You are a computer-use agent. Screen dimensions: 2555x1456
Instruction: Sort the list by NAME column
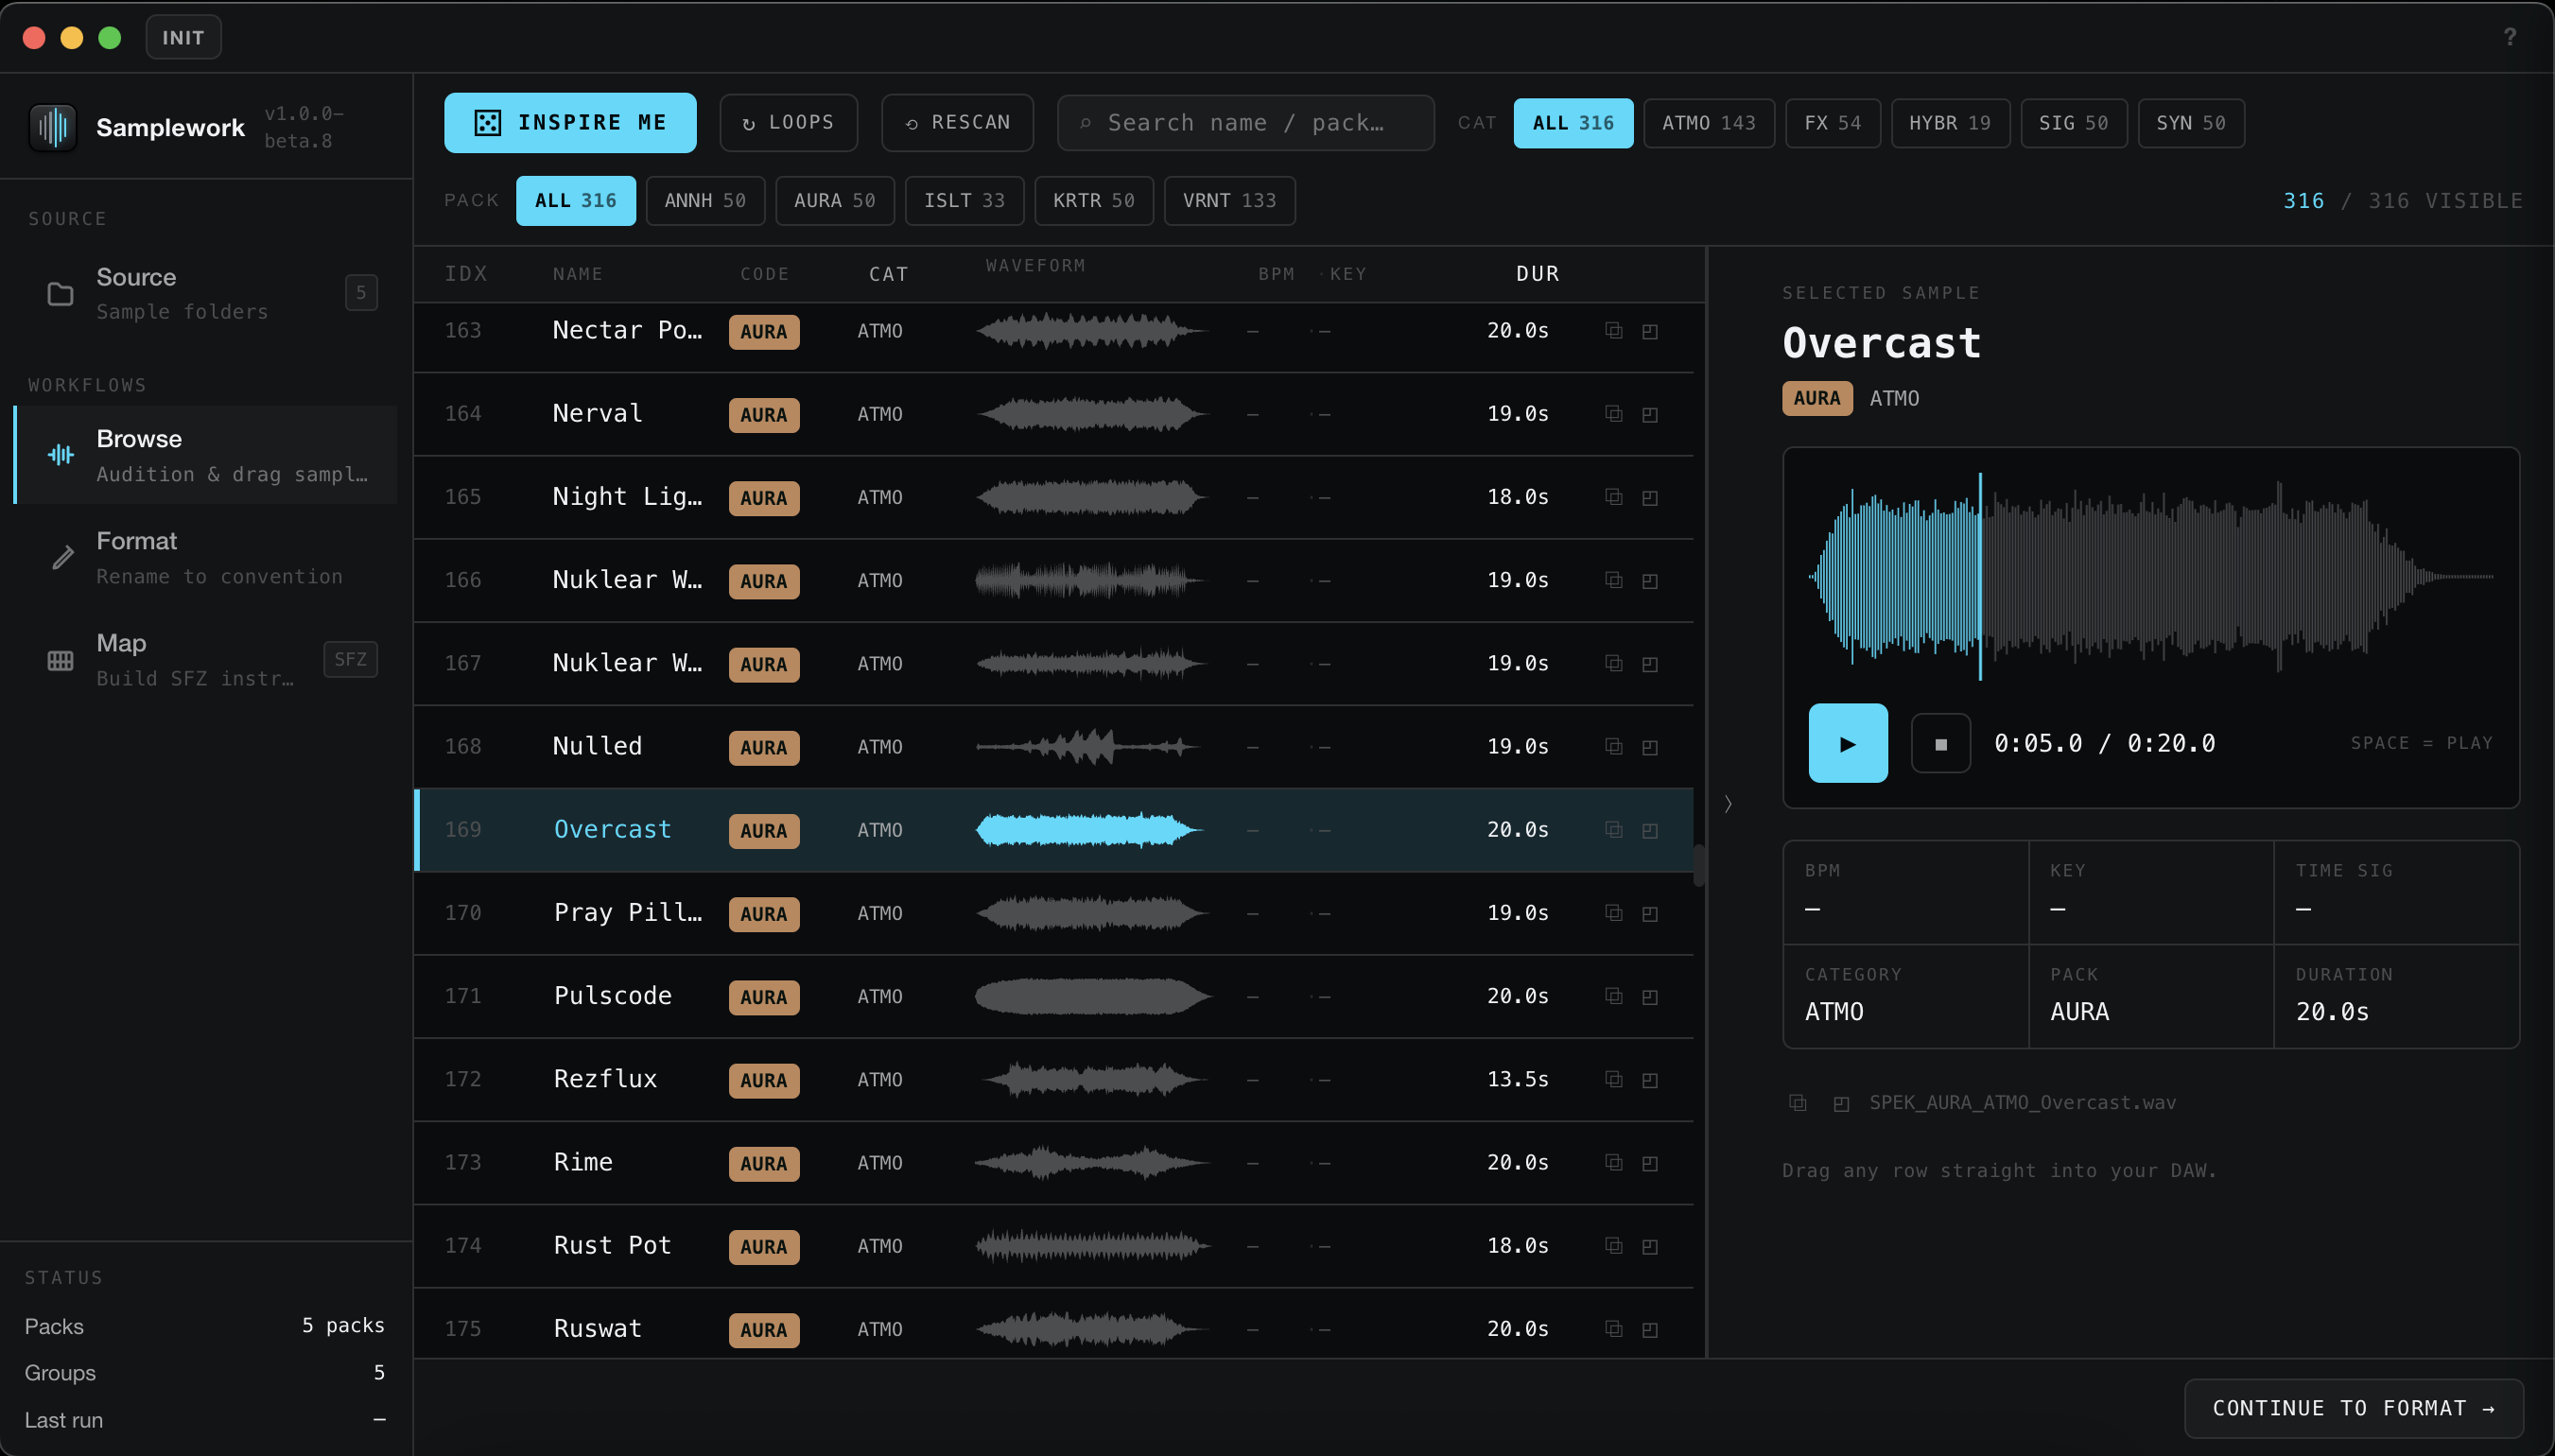[577, 274]
